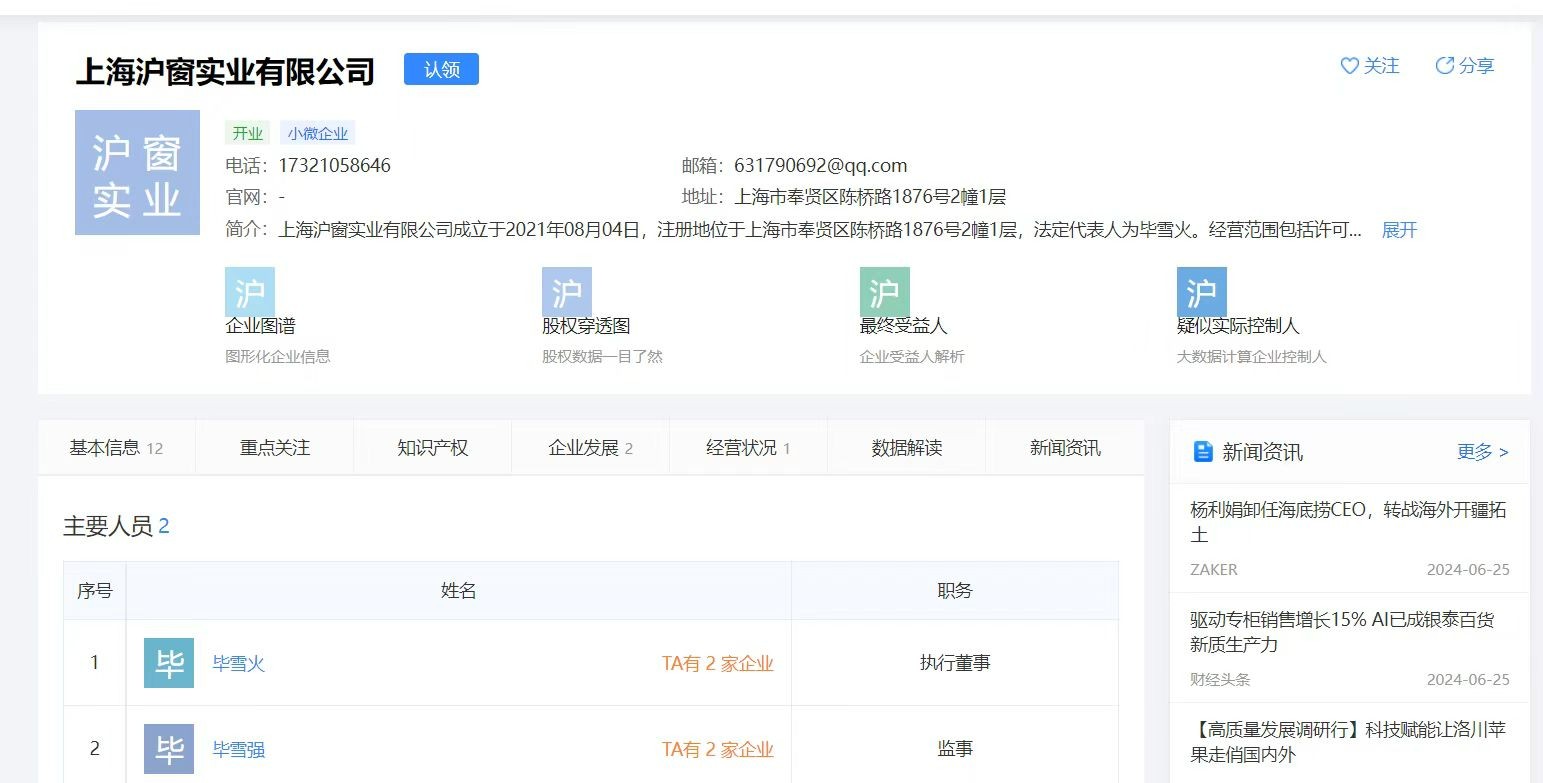The image size is (1543, 783).
Task: Open the 企业图谱 icon
Action: (x=249, y=292)
